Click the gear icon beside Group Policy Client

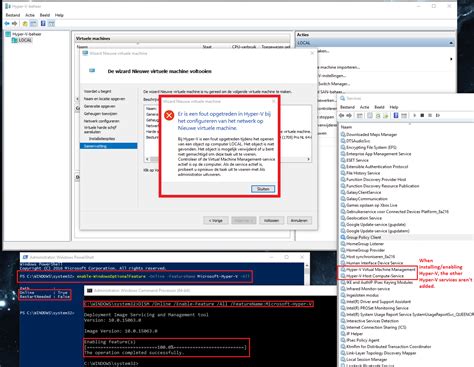[x=343, y=237]
